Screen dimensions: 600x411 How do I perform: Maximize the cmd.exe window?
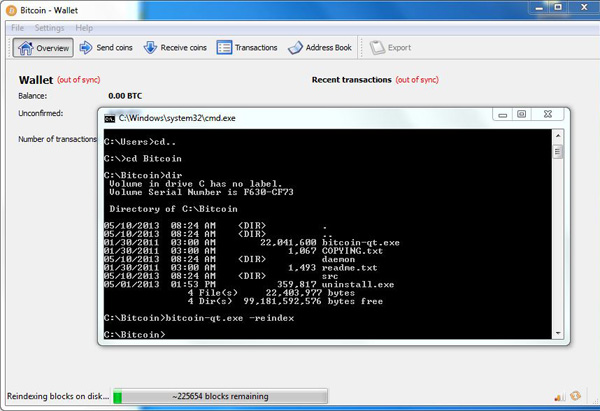click(521, 114)
